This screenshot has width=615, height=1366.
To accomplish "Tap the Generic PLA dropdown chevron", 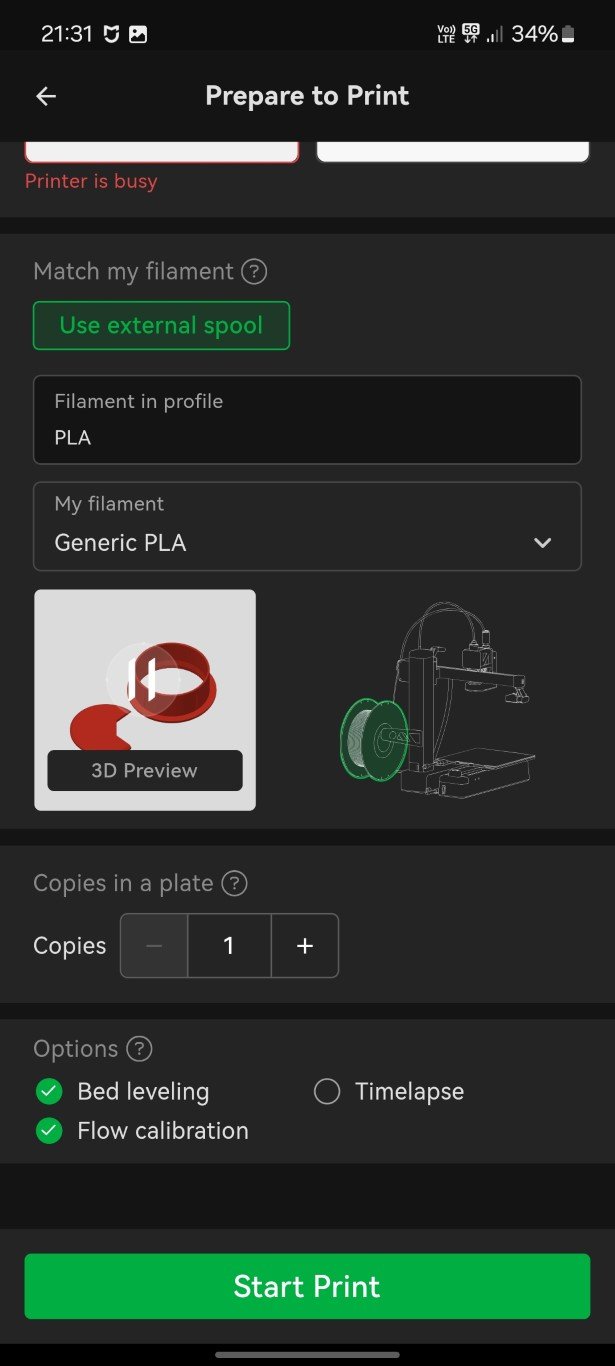I will point(542,543).
